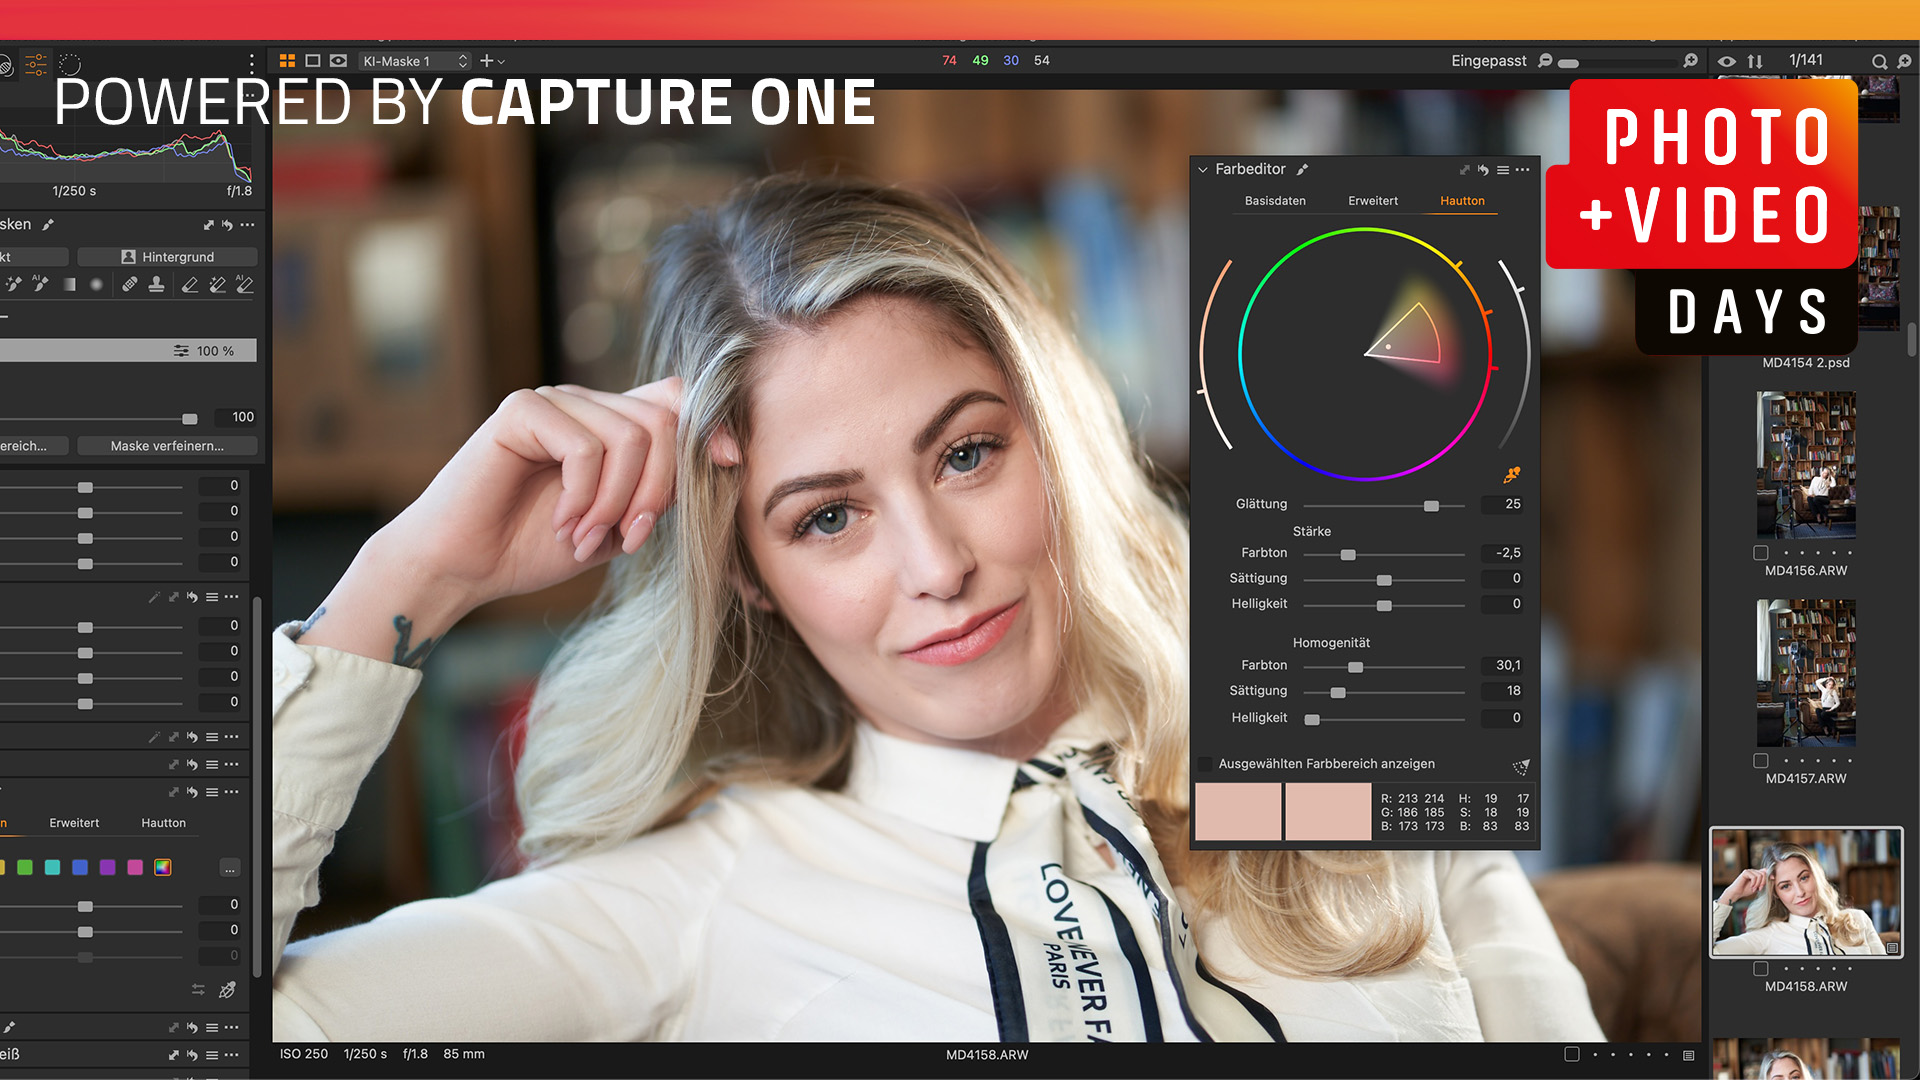Screen dimensions: 1920x1080
Task: Reset the Farbeditor adjustments
Action: point(1484,170)
